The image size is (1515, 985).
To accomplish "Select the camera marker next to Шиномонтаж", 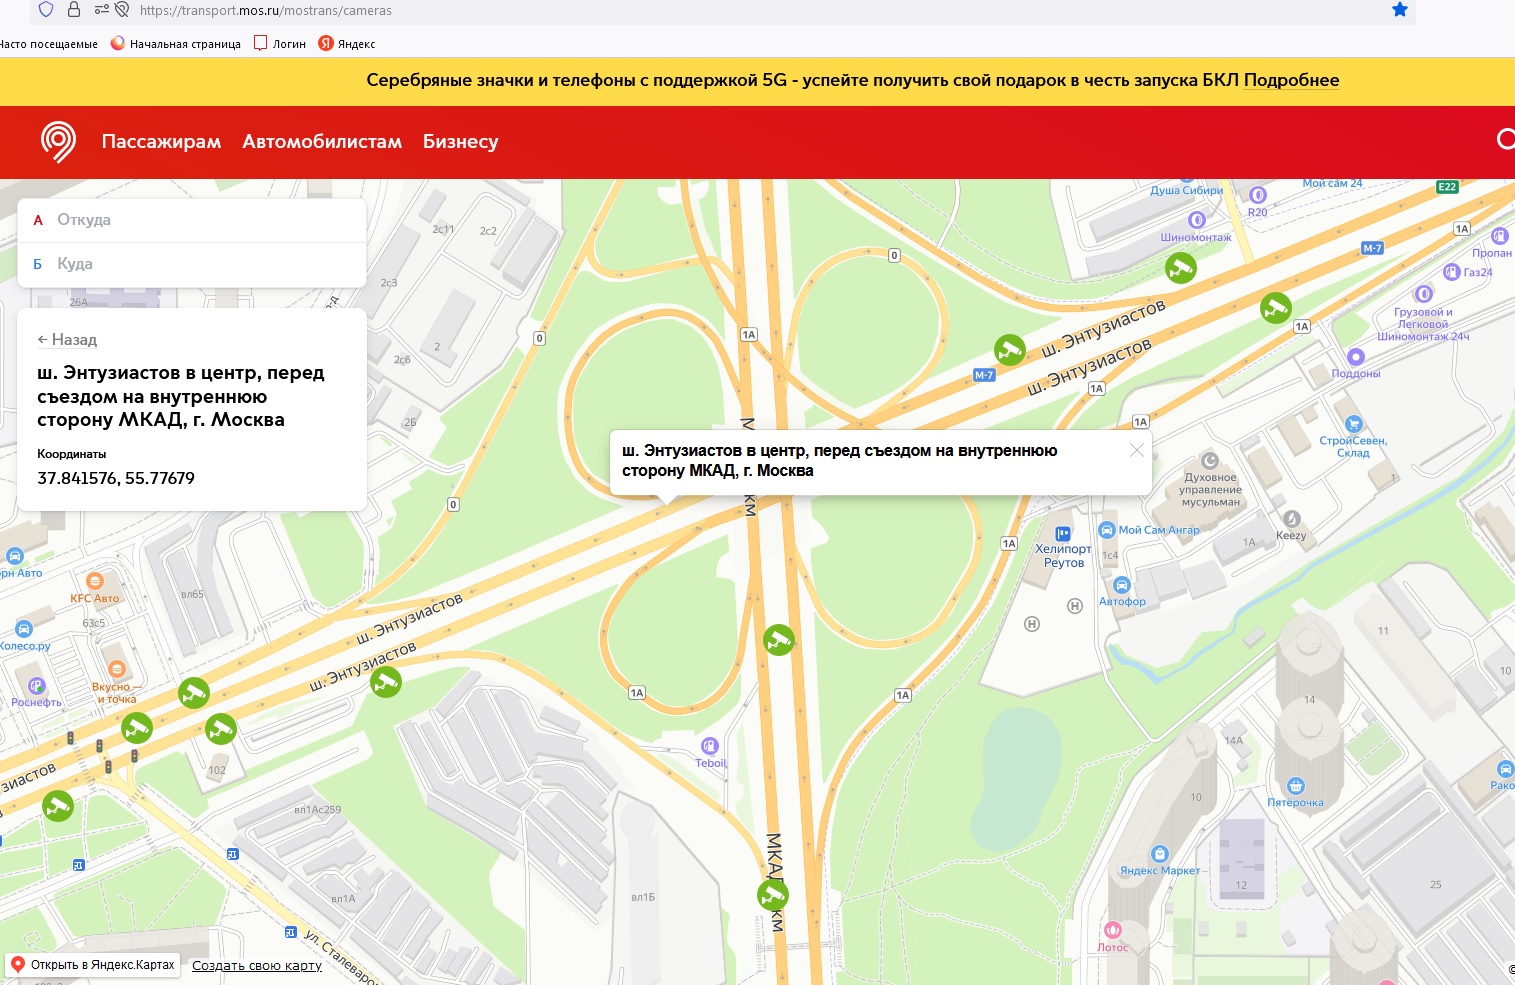I will pyautogui.click(x=1180, y=268).
